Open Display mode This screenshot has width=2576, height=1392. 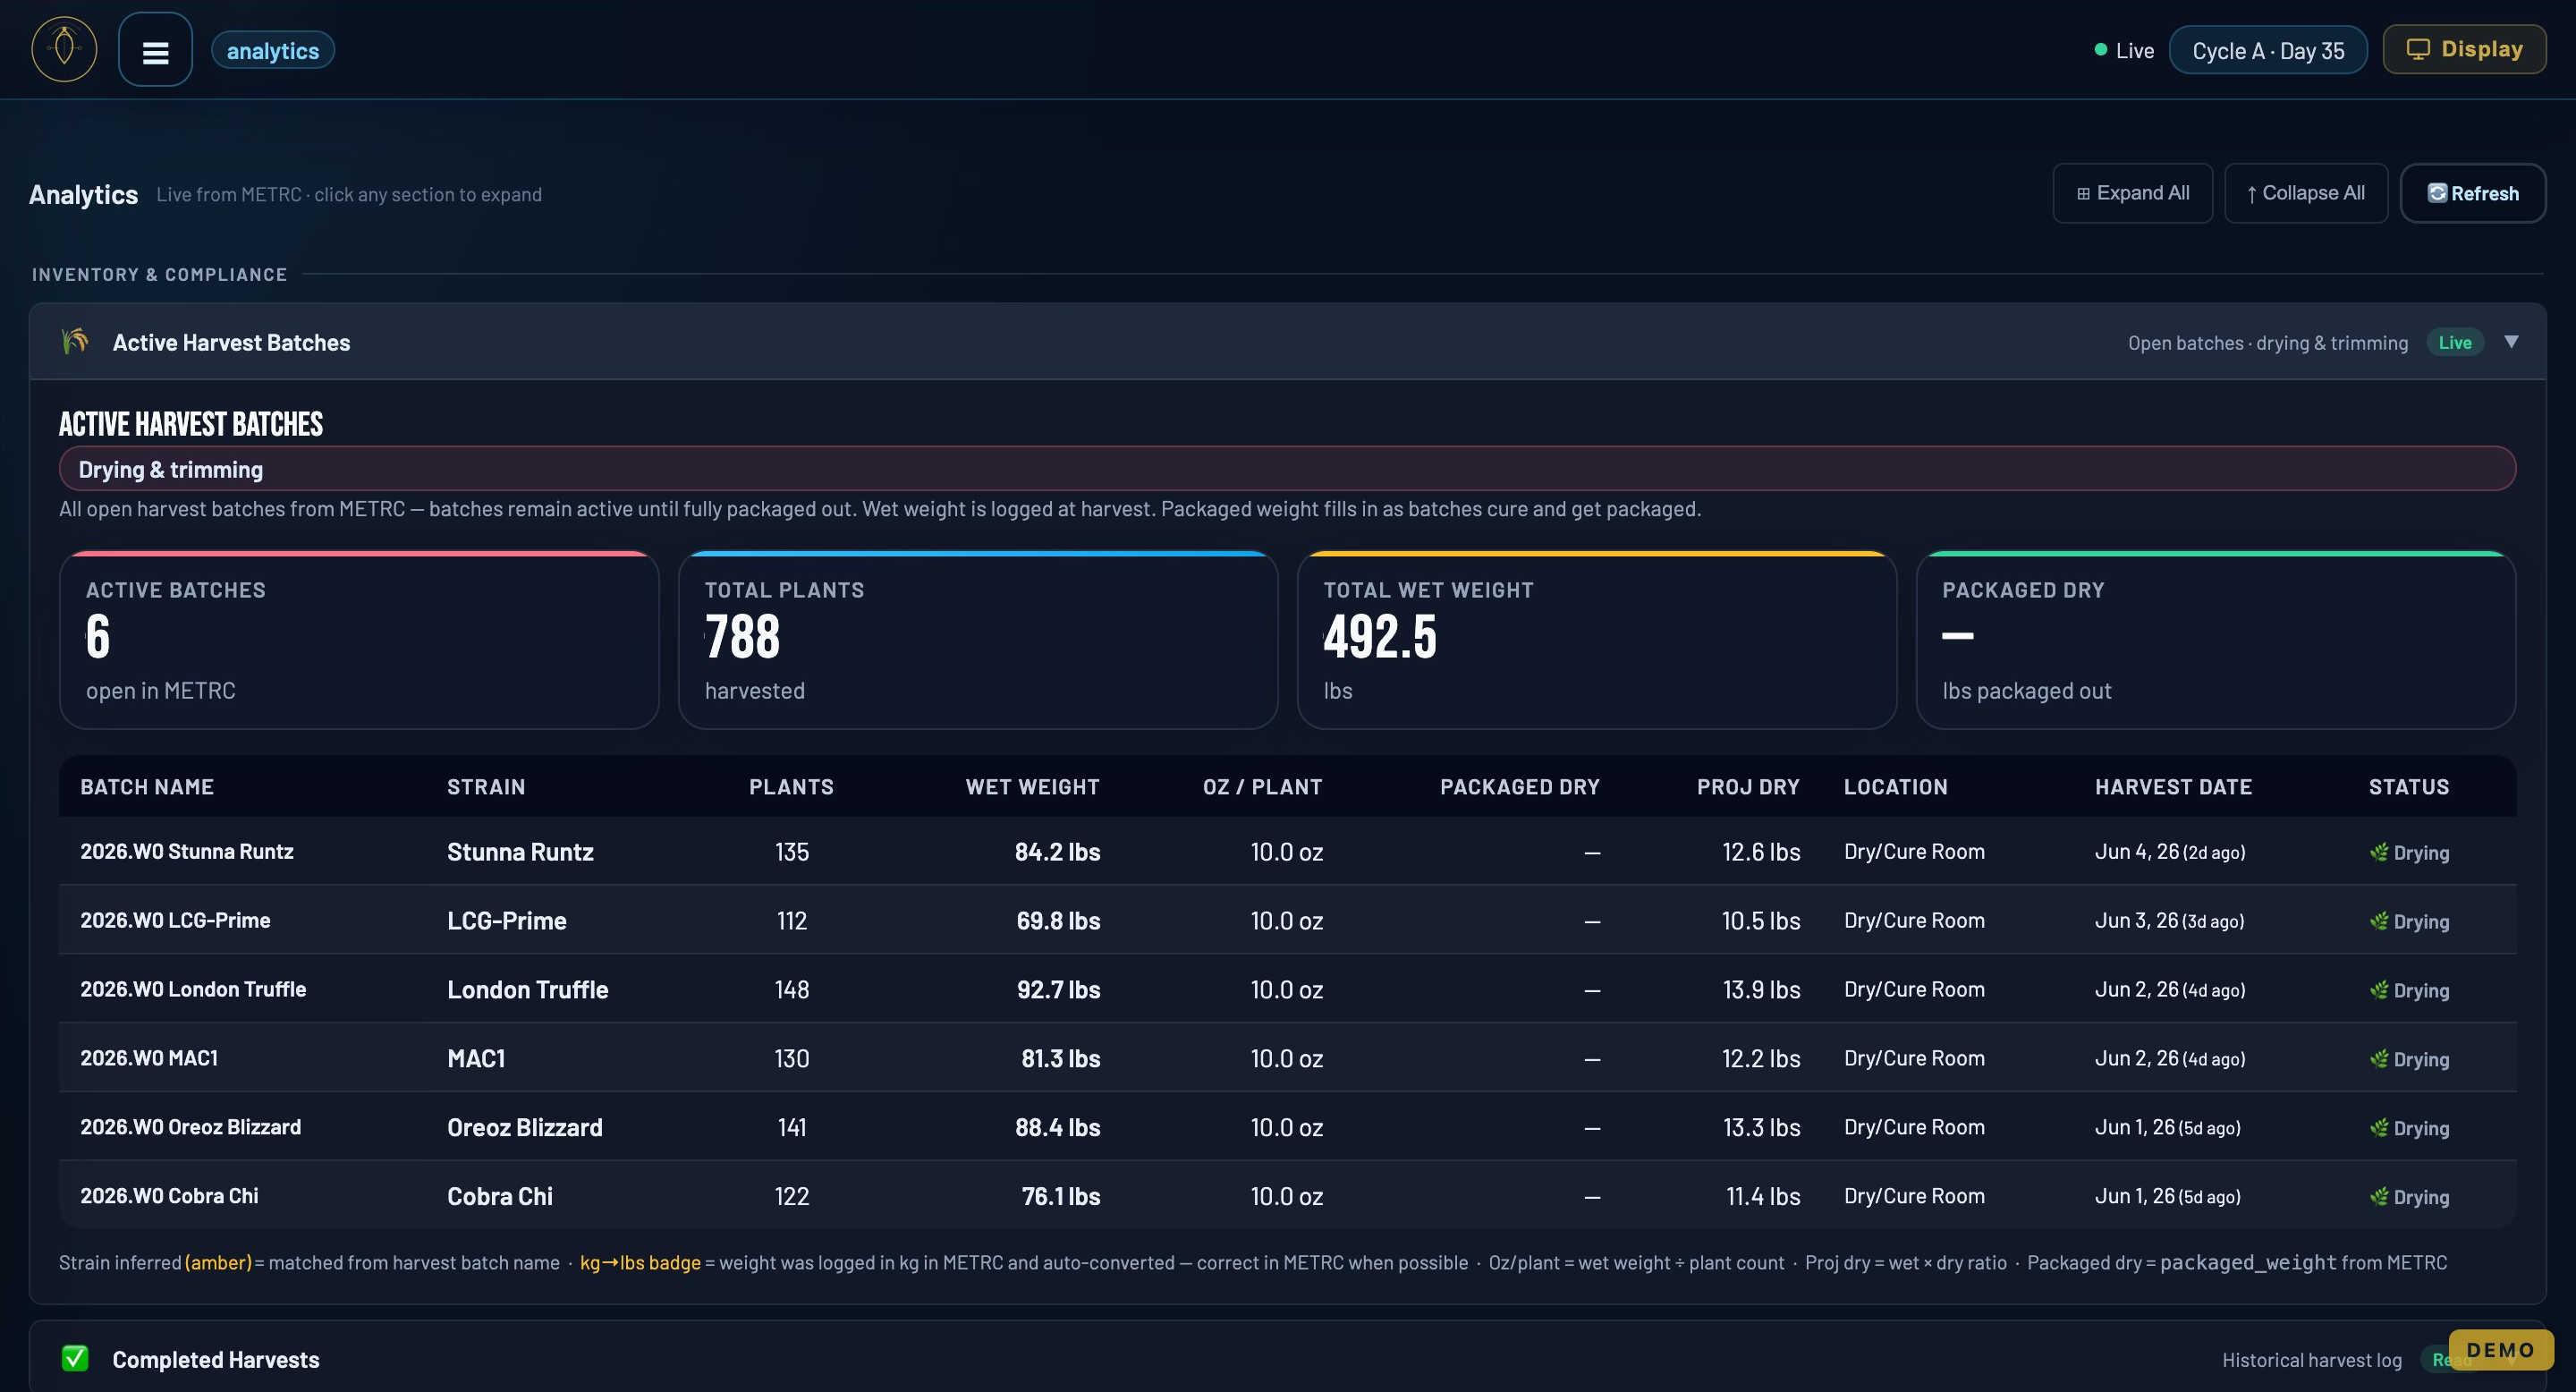[x=2464, y=49]
